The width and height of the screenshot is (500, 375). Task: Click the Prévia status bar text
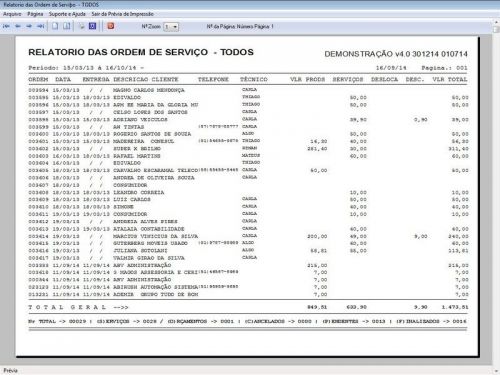pyautogui.click(x=10, y=371)
